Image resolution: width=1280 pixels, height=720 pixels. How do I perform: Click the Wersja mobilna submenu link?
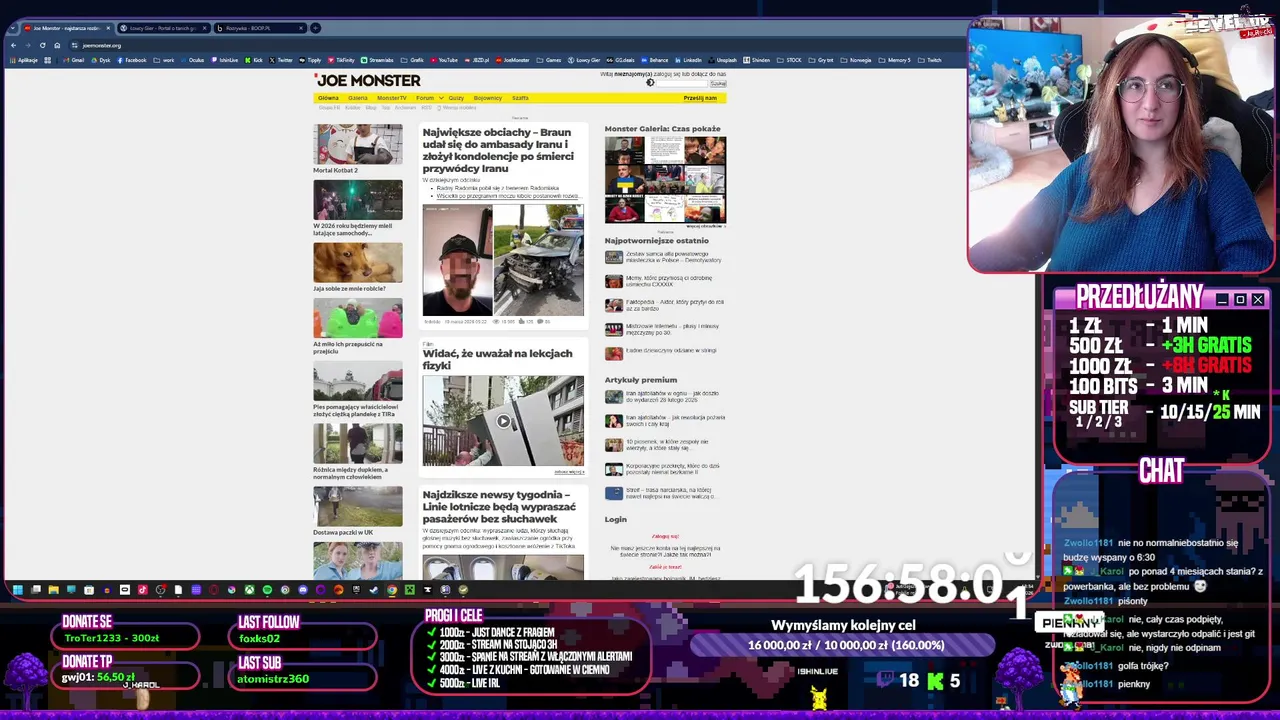tap(459, 107)
